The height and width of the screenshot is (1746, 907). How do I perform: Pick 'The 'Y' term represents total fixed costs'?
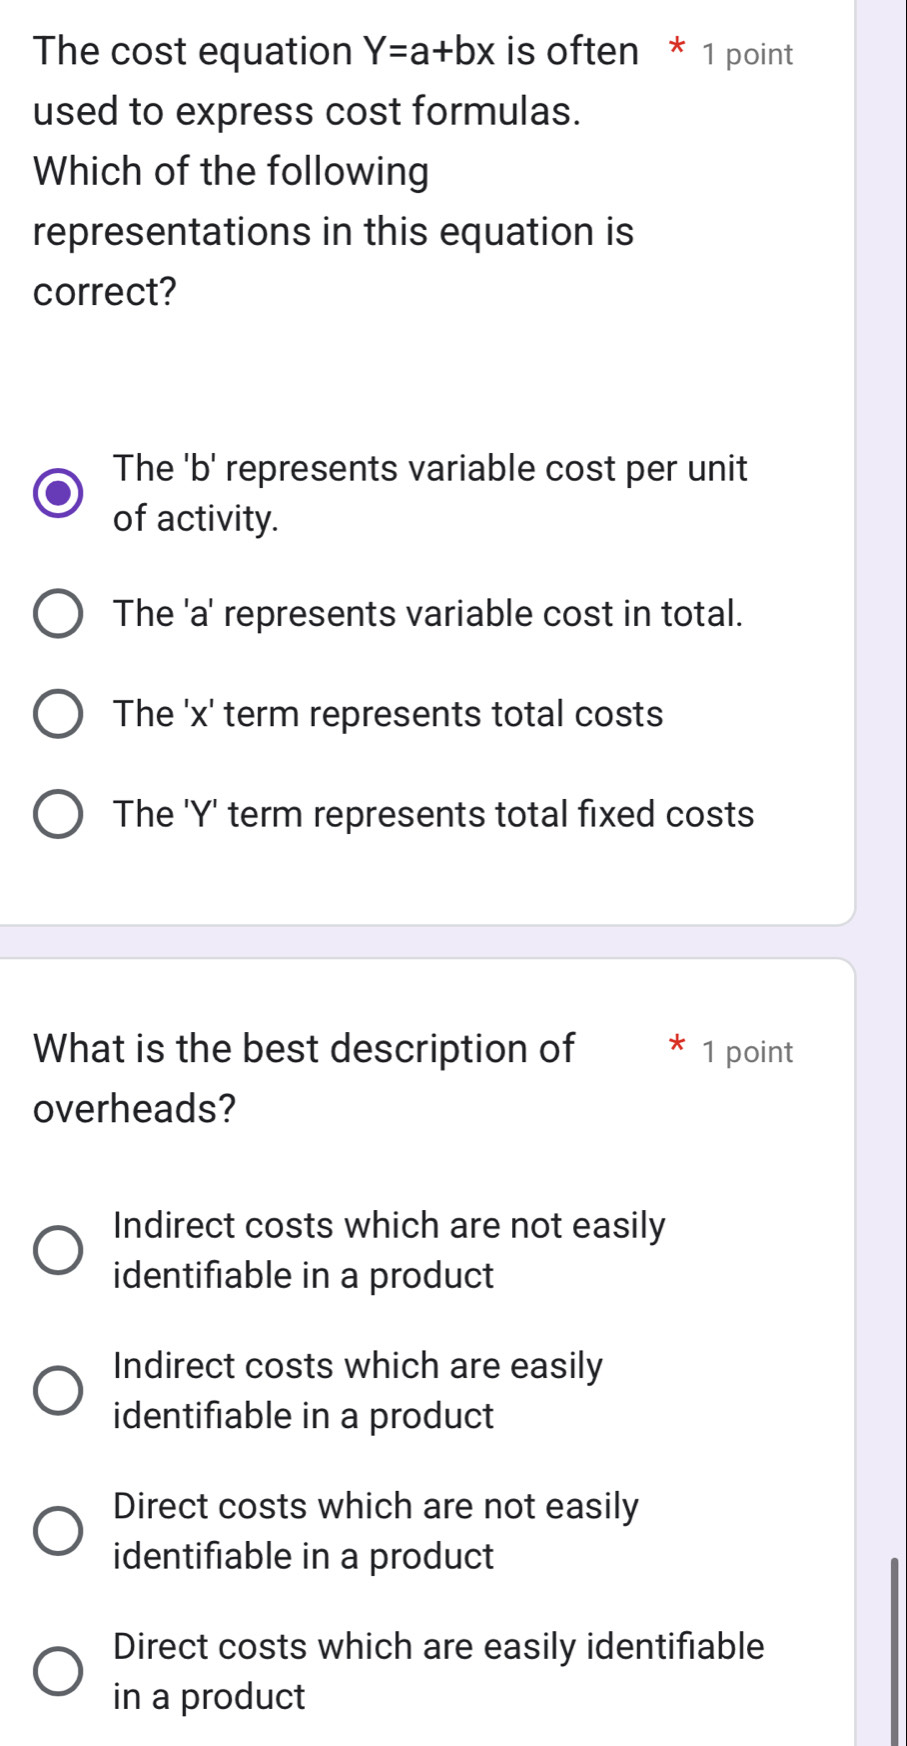point(60,815)
